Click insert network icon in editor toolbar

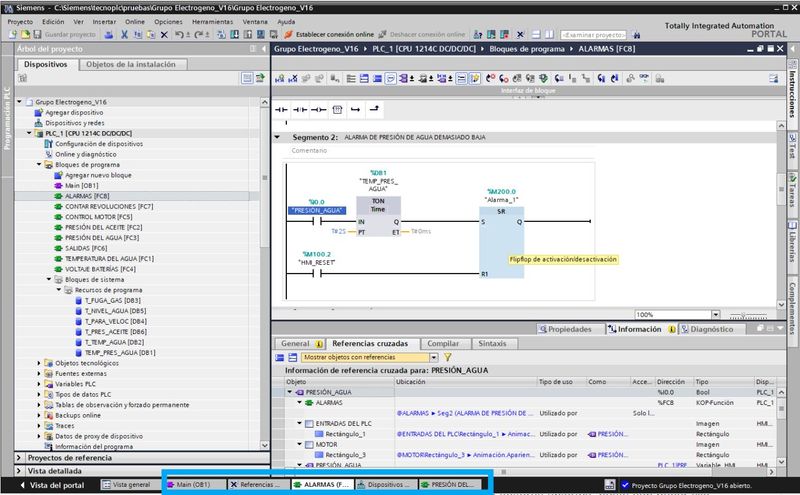point(280,79)
